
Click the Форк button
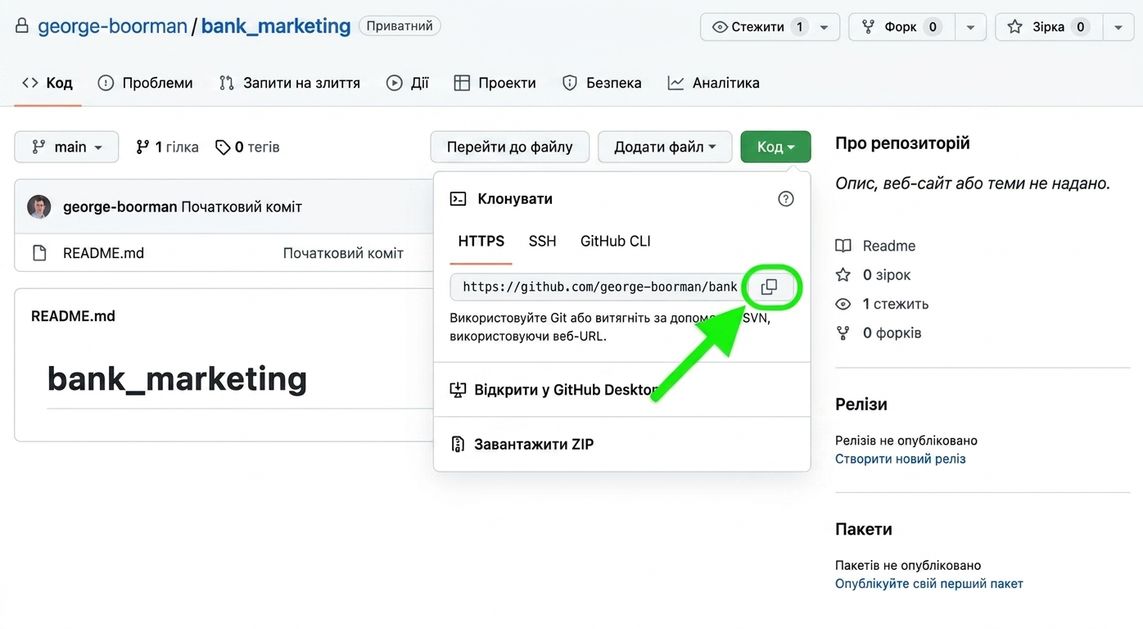coord(901,27)
